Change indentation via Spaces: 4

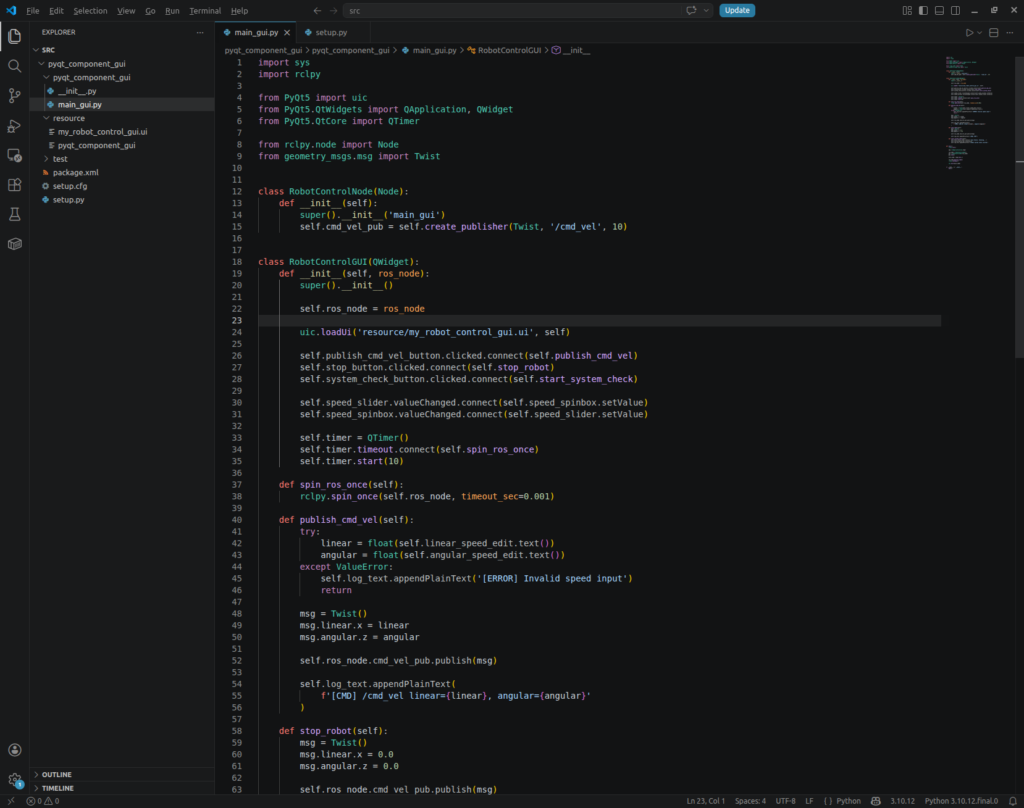[750, 801]
